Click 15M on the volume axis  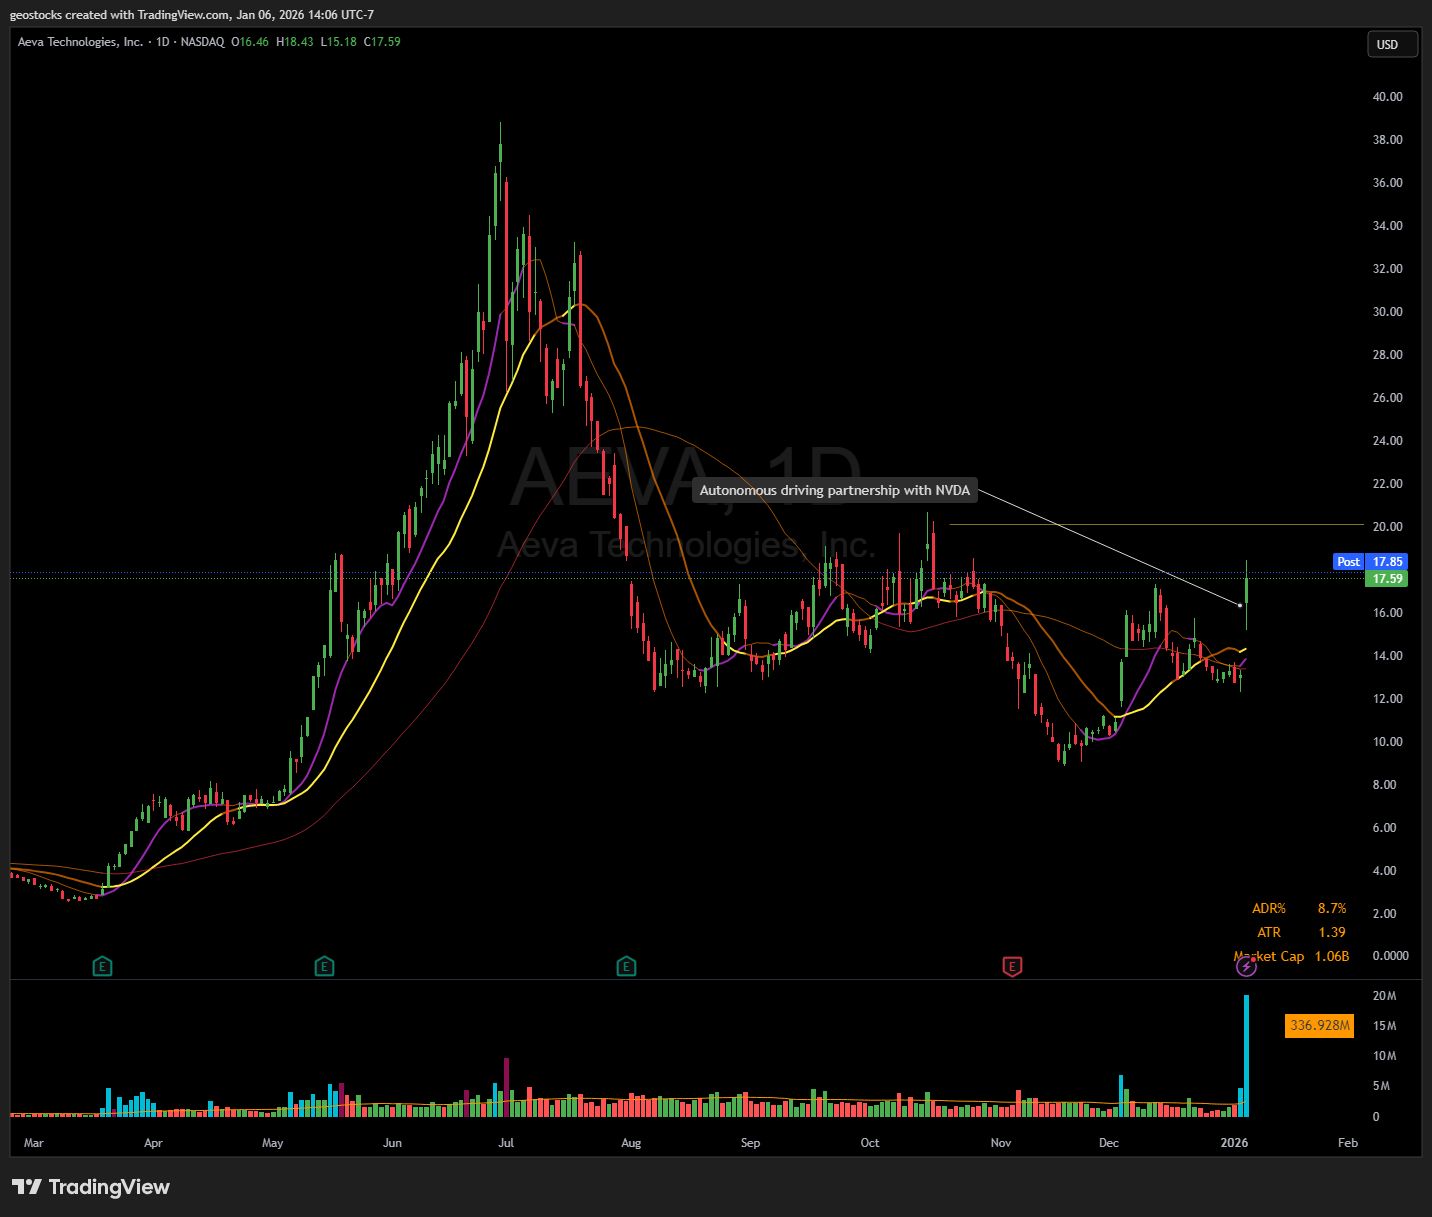[x=1384, y=1026]
